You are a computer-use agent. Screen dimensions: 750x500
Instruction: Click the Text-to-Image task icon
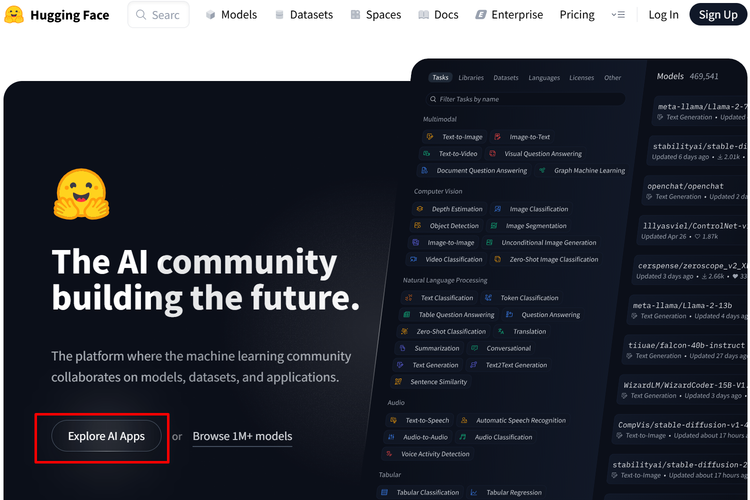click(430, 137)
